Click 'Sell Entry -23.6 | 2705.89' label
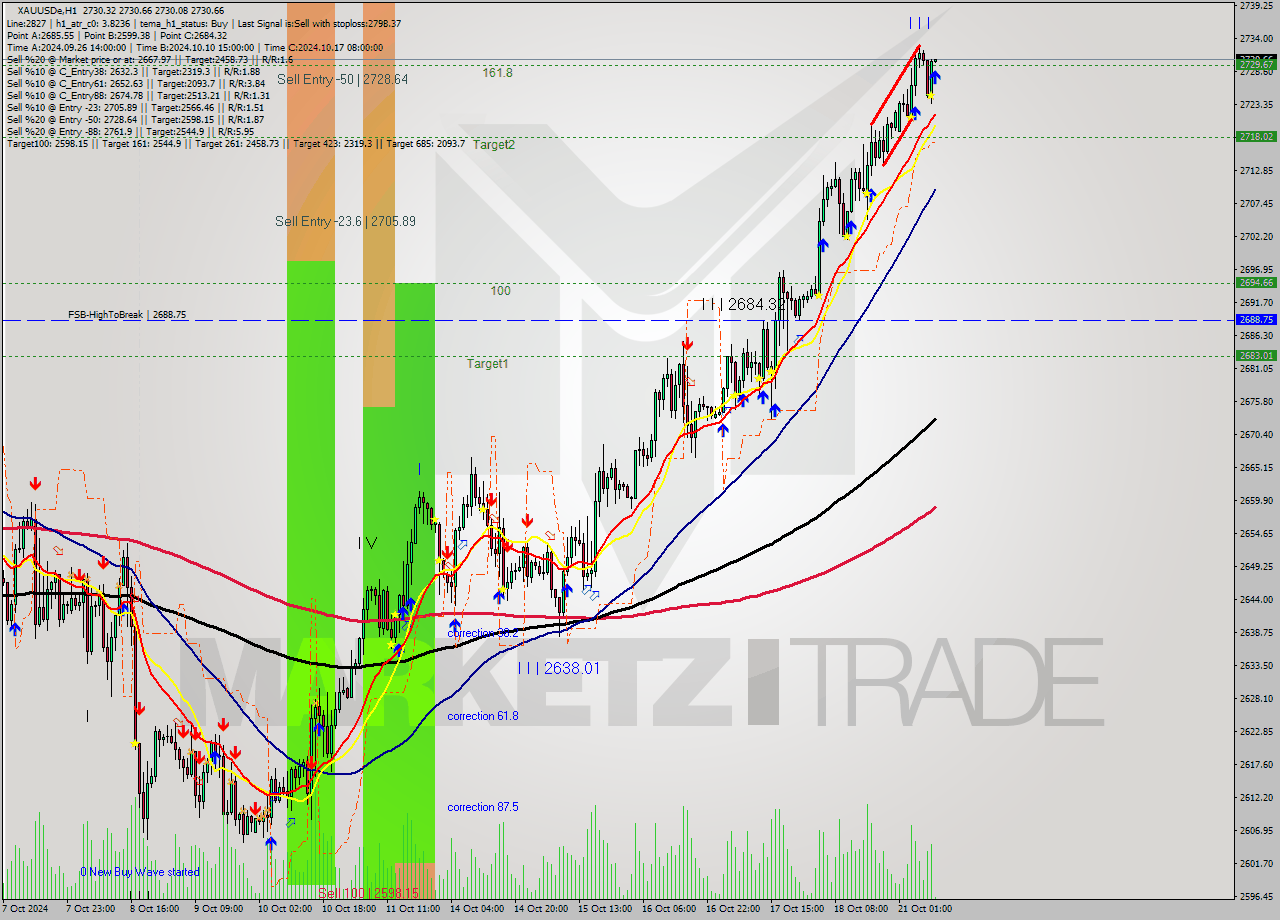 click(345, 221)
